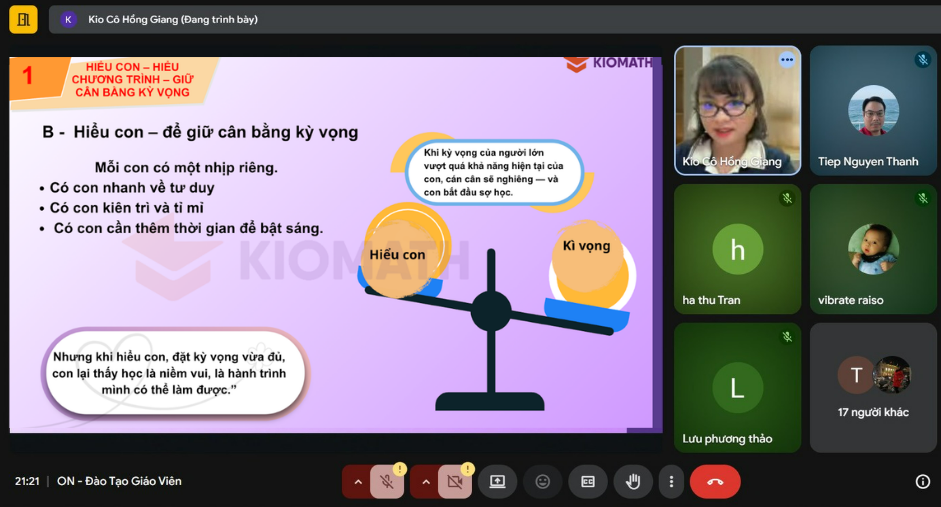The width and height of the screenshot is (941, 507).
Task: Turn on the camera in the call bar
Action: click(x=455, y=482)
